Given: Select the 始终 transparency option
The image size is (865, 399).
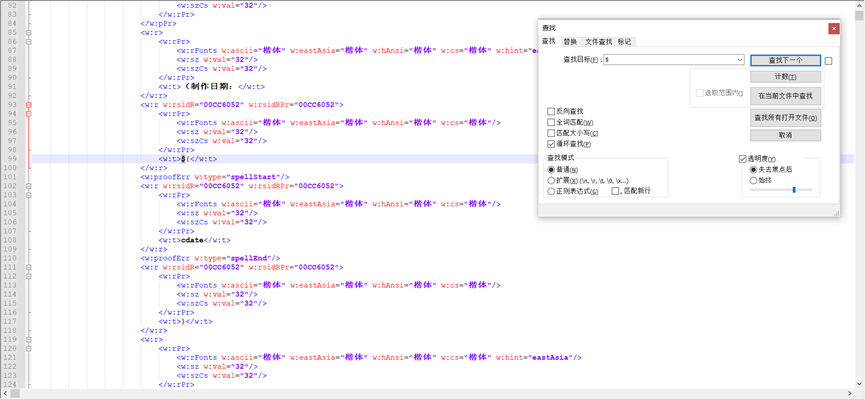Looking at the screenshot, I should (x=754, y=180).
